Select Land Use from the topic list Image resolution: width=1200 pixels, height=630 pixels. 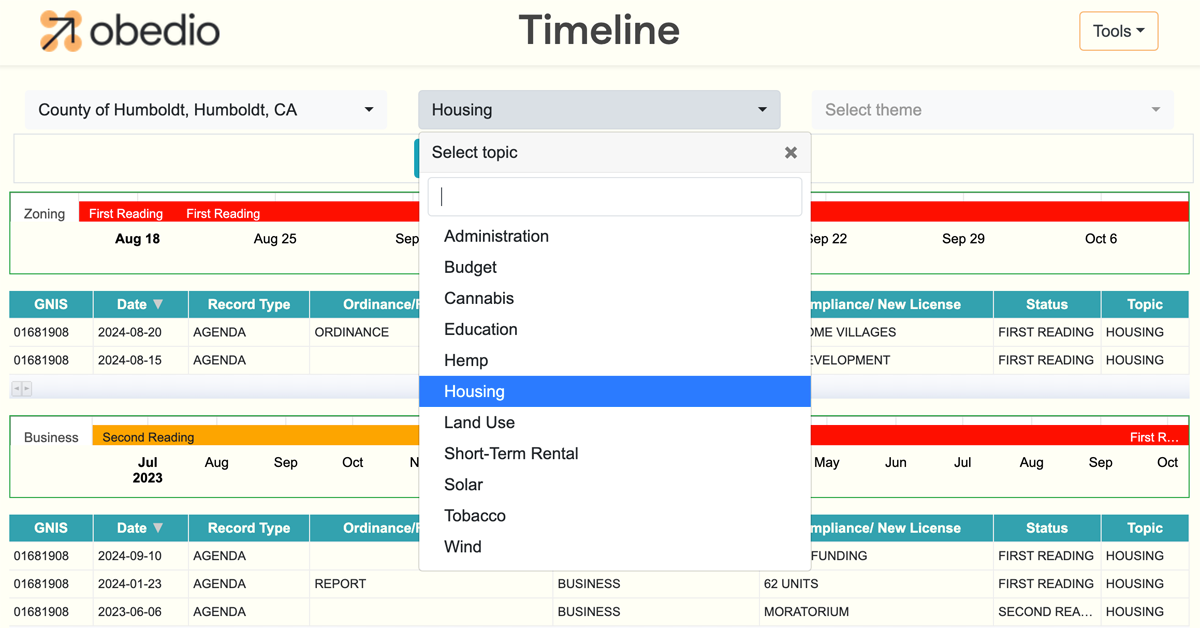[x=478, y=422]
